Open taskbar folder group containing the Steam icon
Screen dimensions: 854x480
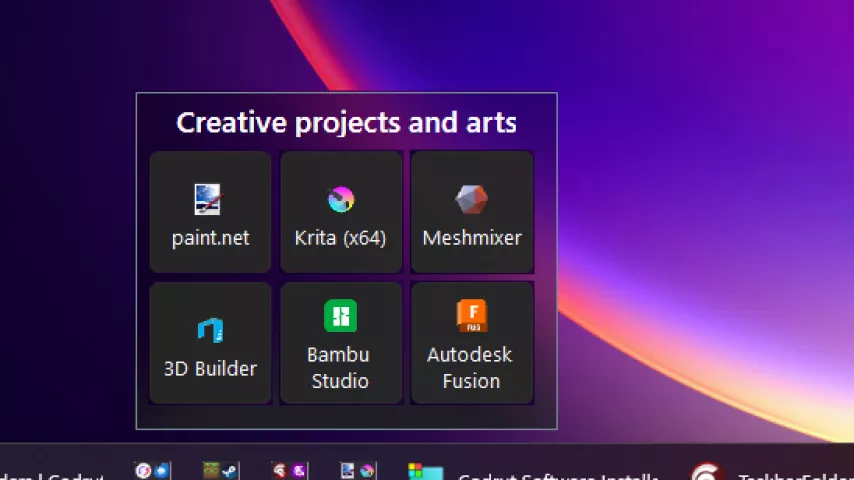point(221,470)
